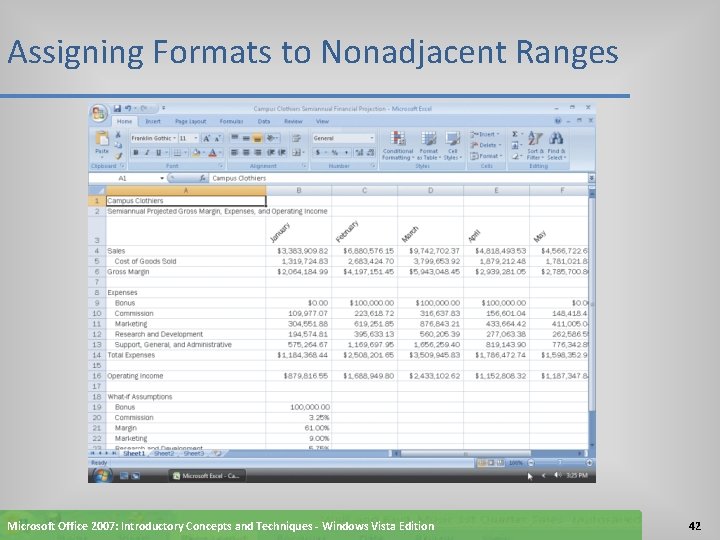Switch to the Data tab

[x=264, y=121]
